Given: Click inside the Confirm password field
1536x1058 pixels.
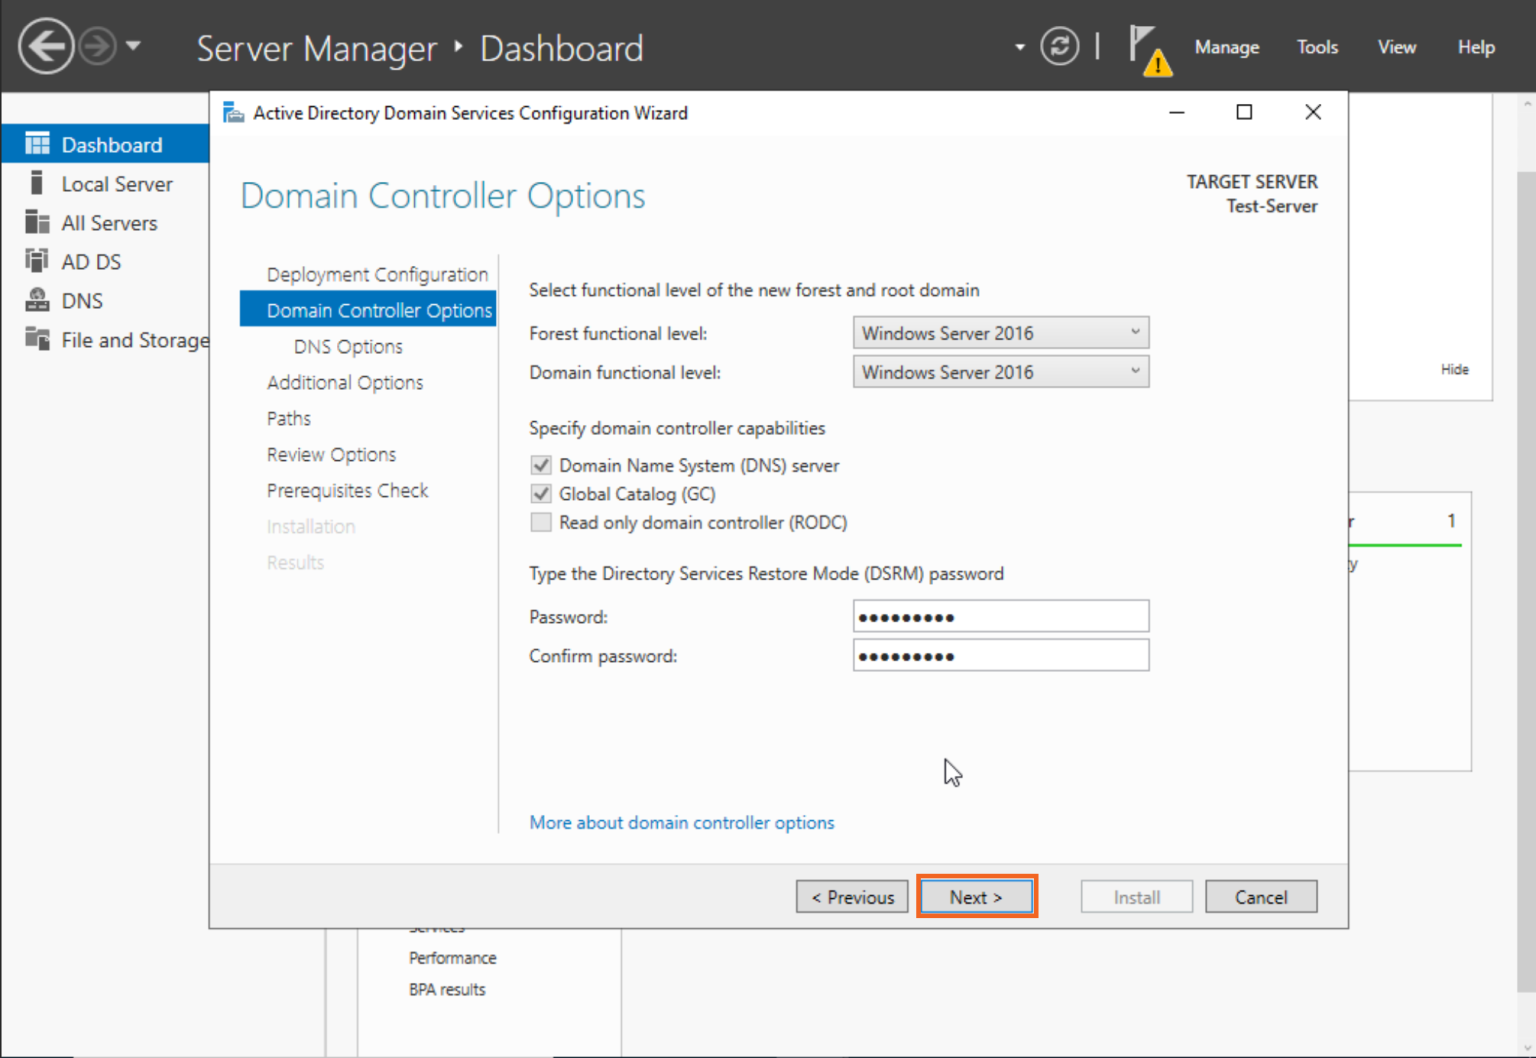Looking at the screenshot, I should click(x=1000, y=655).
